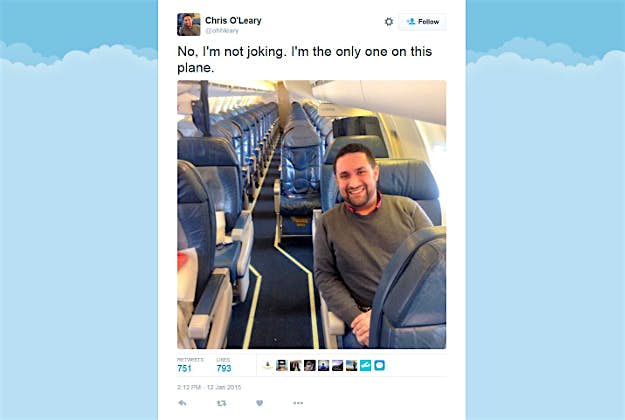
Task: Click the last blue speech-bubble liker avatar
Action: coord(379,365)
